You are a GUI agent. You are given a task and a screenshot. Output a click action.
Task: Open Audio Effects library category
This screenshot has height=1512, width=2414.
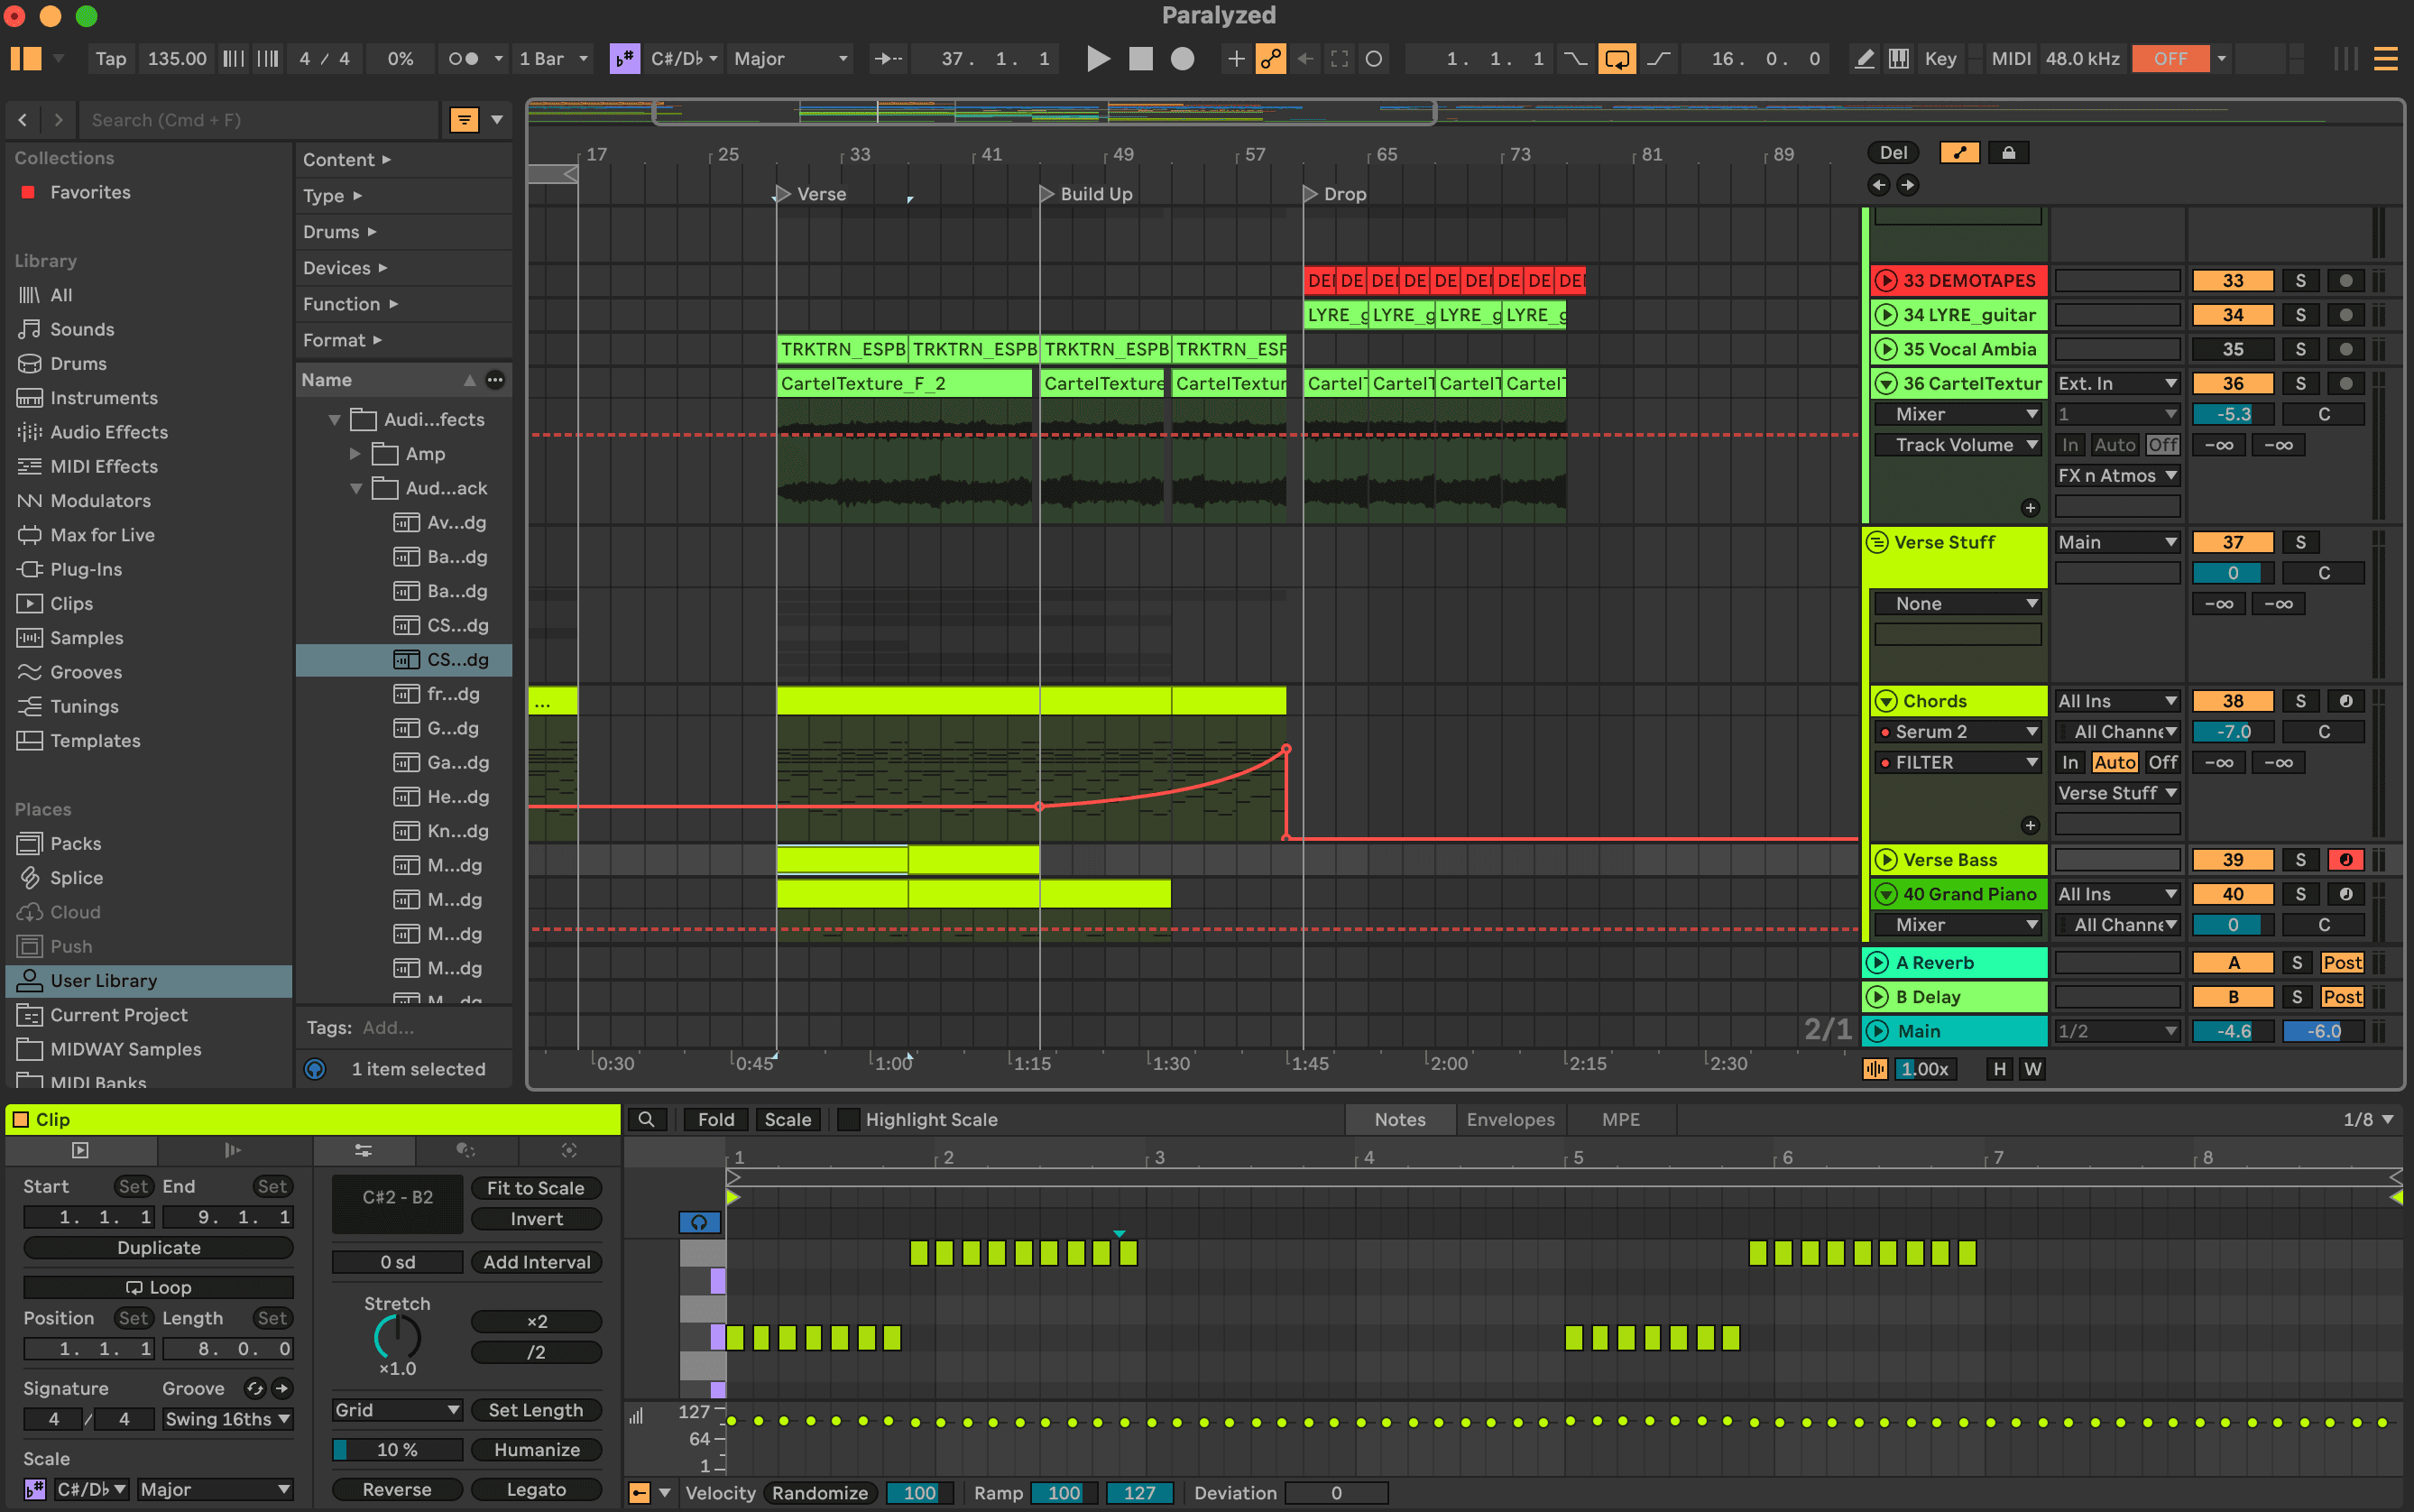(109, 432)
